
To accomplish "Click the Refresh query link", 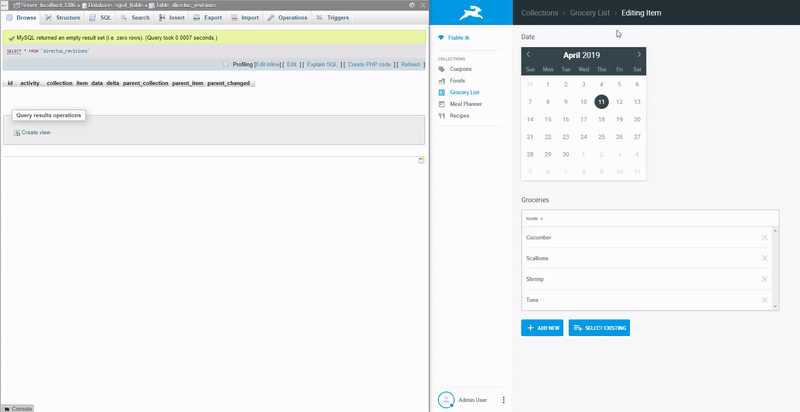I will [411, 64].
